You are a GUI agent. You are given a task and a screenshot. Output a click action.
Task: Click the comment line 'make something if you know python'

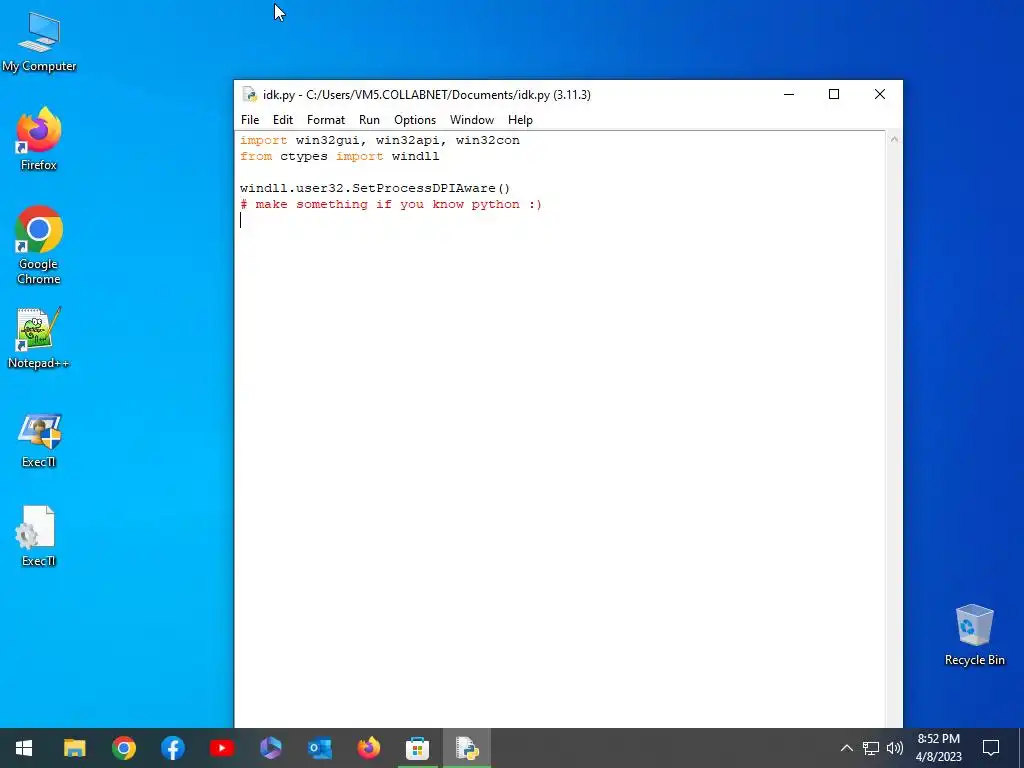[391, 204]
